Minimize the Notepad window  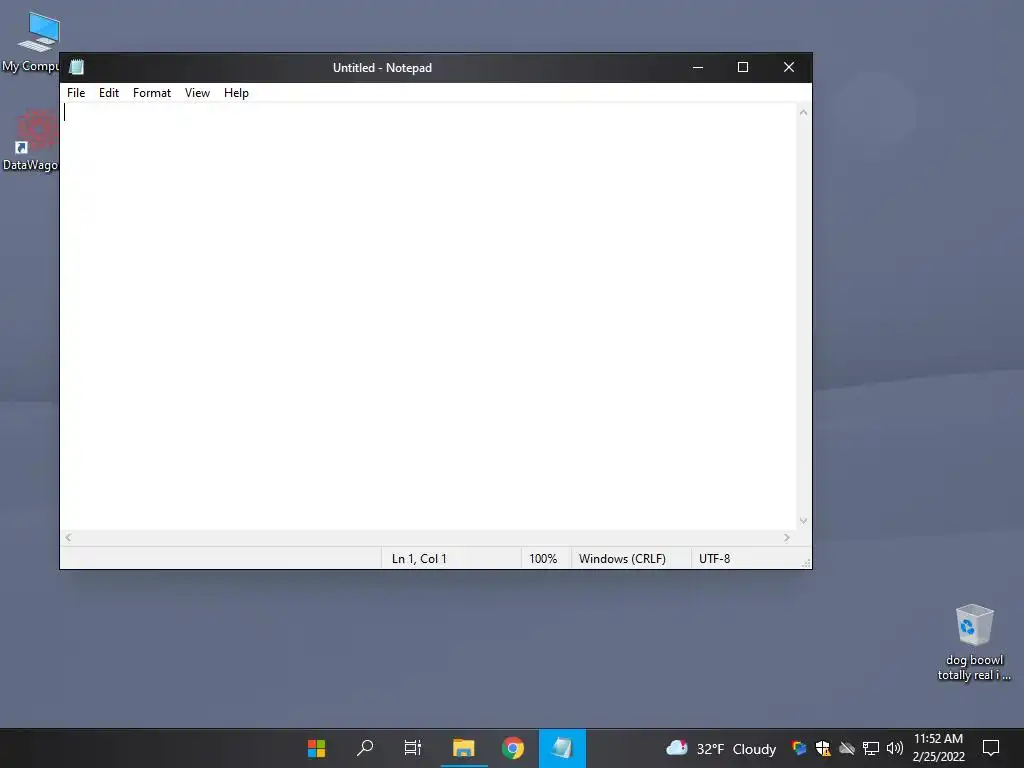[697, 67]
